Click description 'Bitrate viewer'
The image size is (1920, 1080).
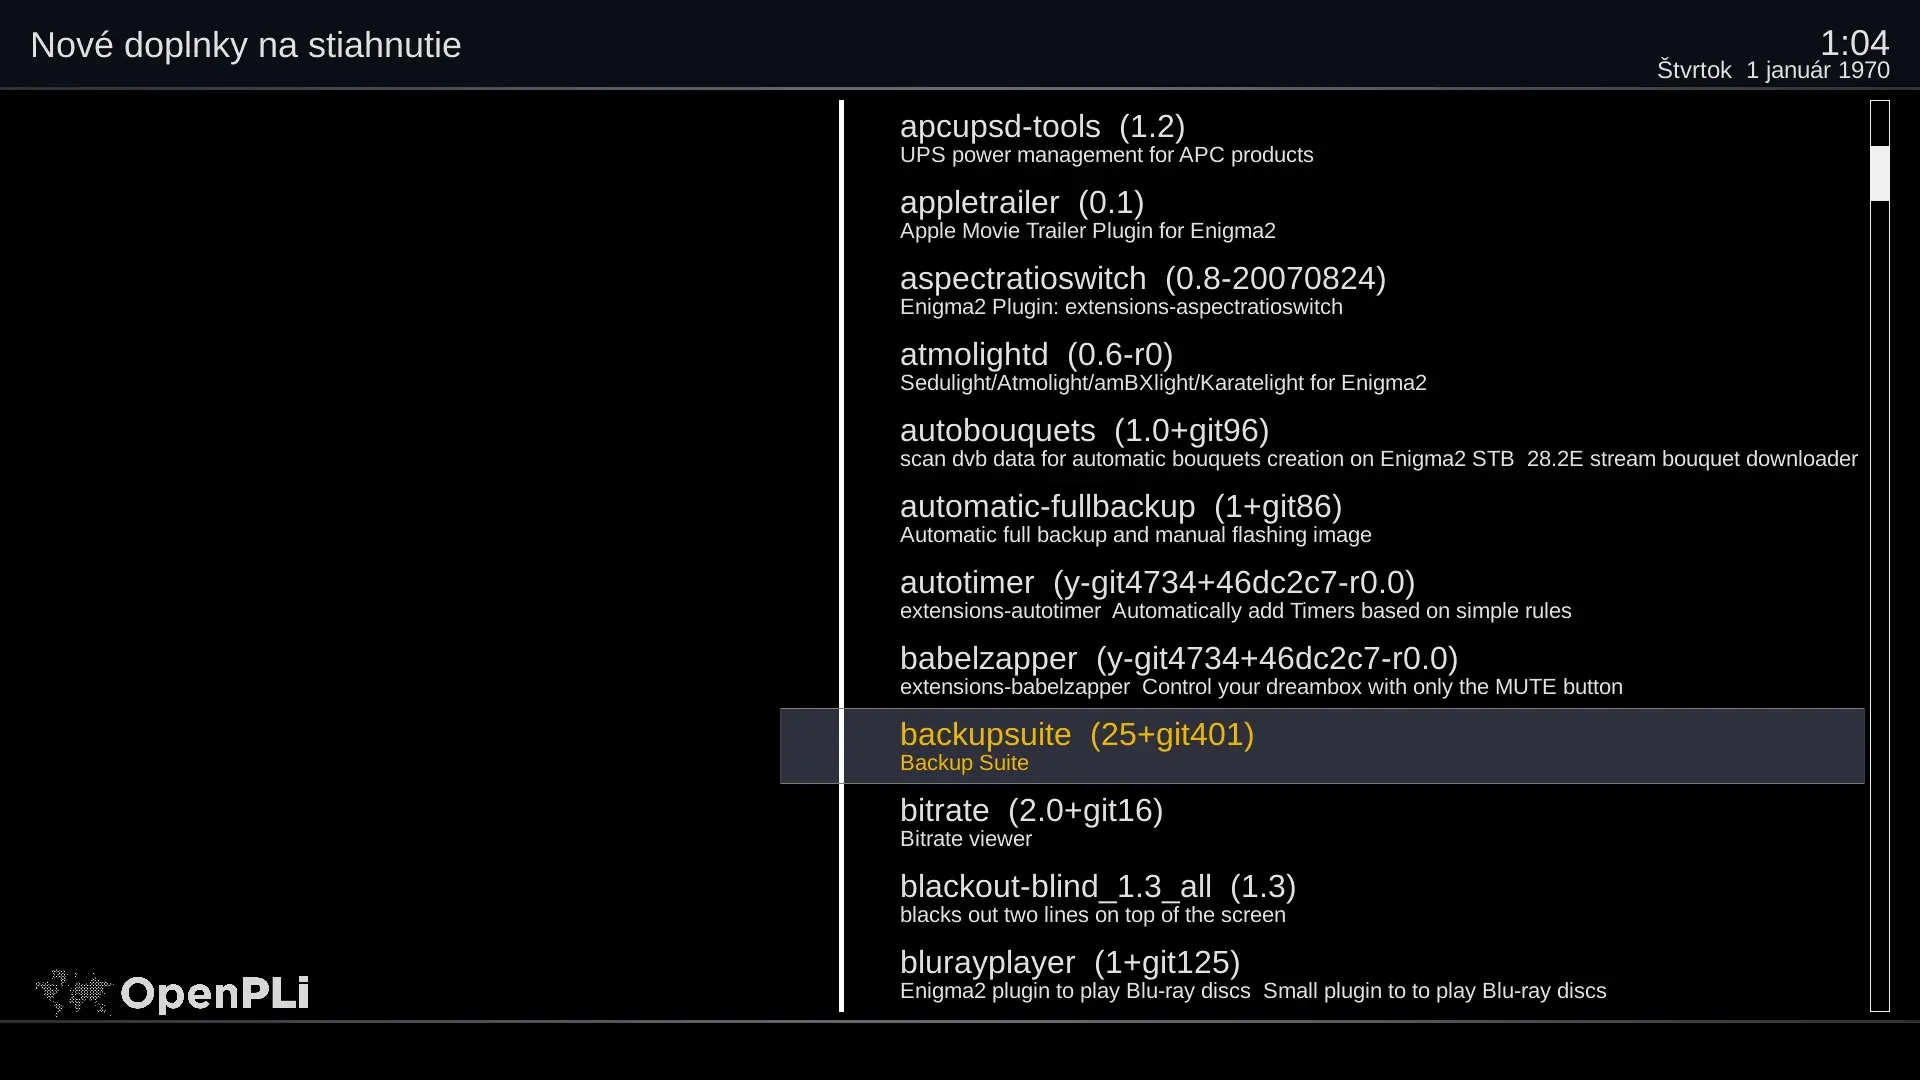click(x=965, y=839)
